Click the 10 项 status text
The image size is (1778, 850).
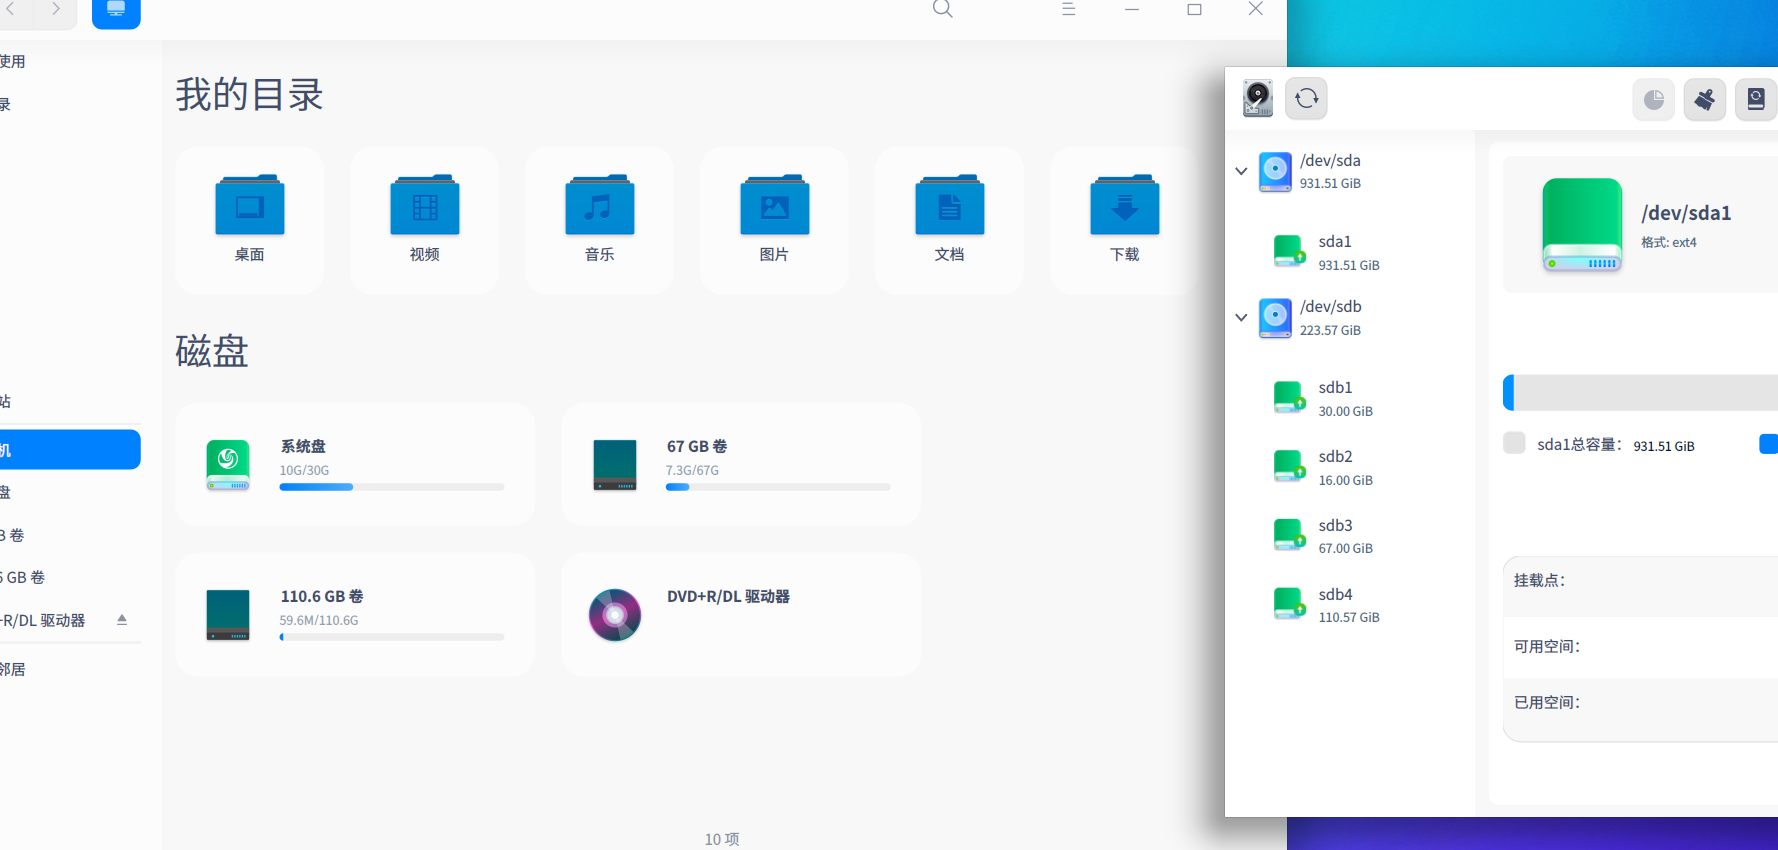coord(722,839)
